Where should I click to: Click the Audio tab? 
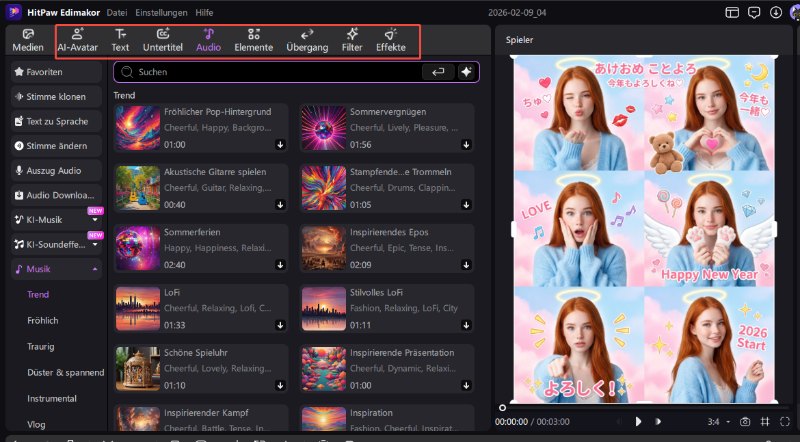[x=209, y=40]
